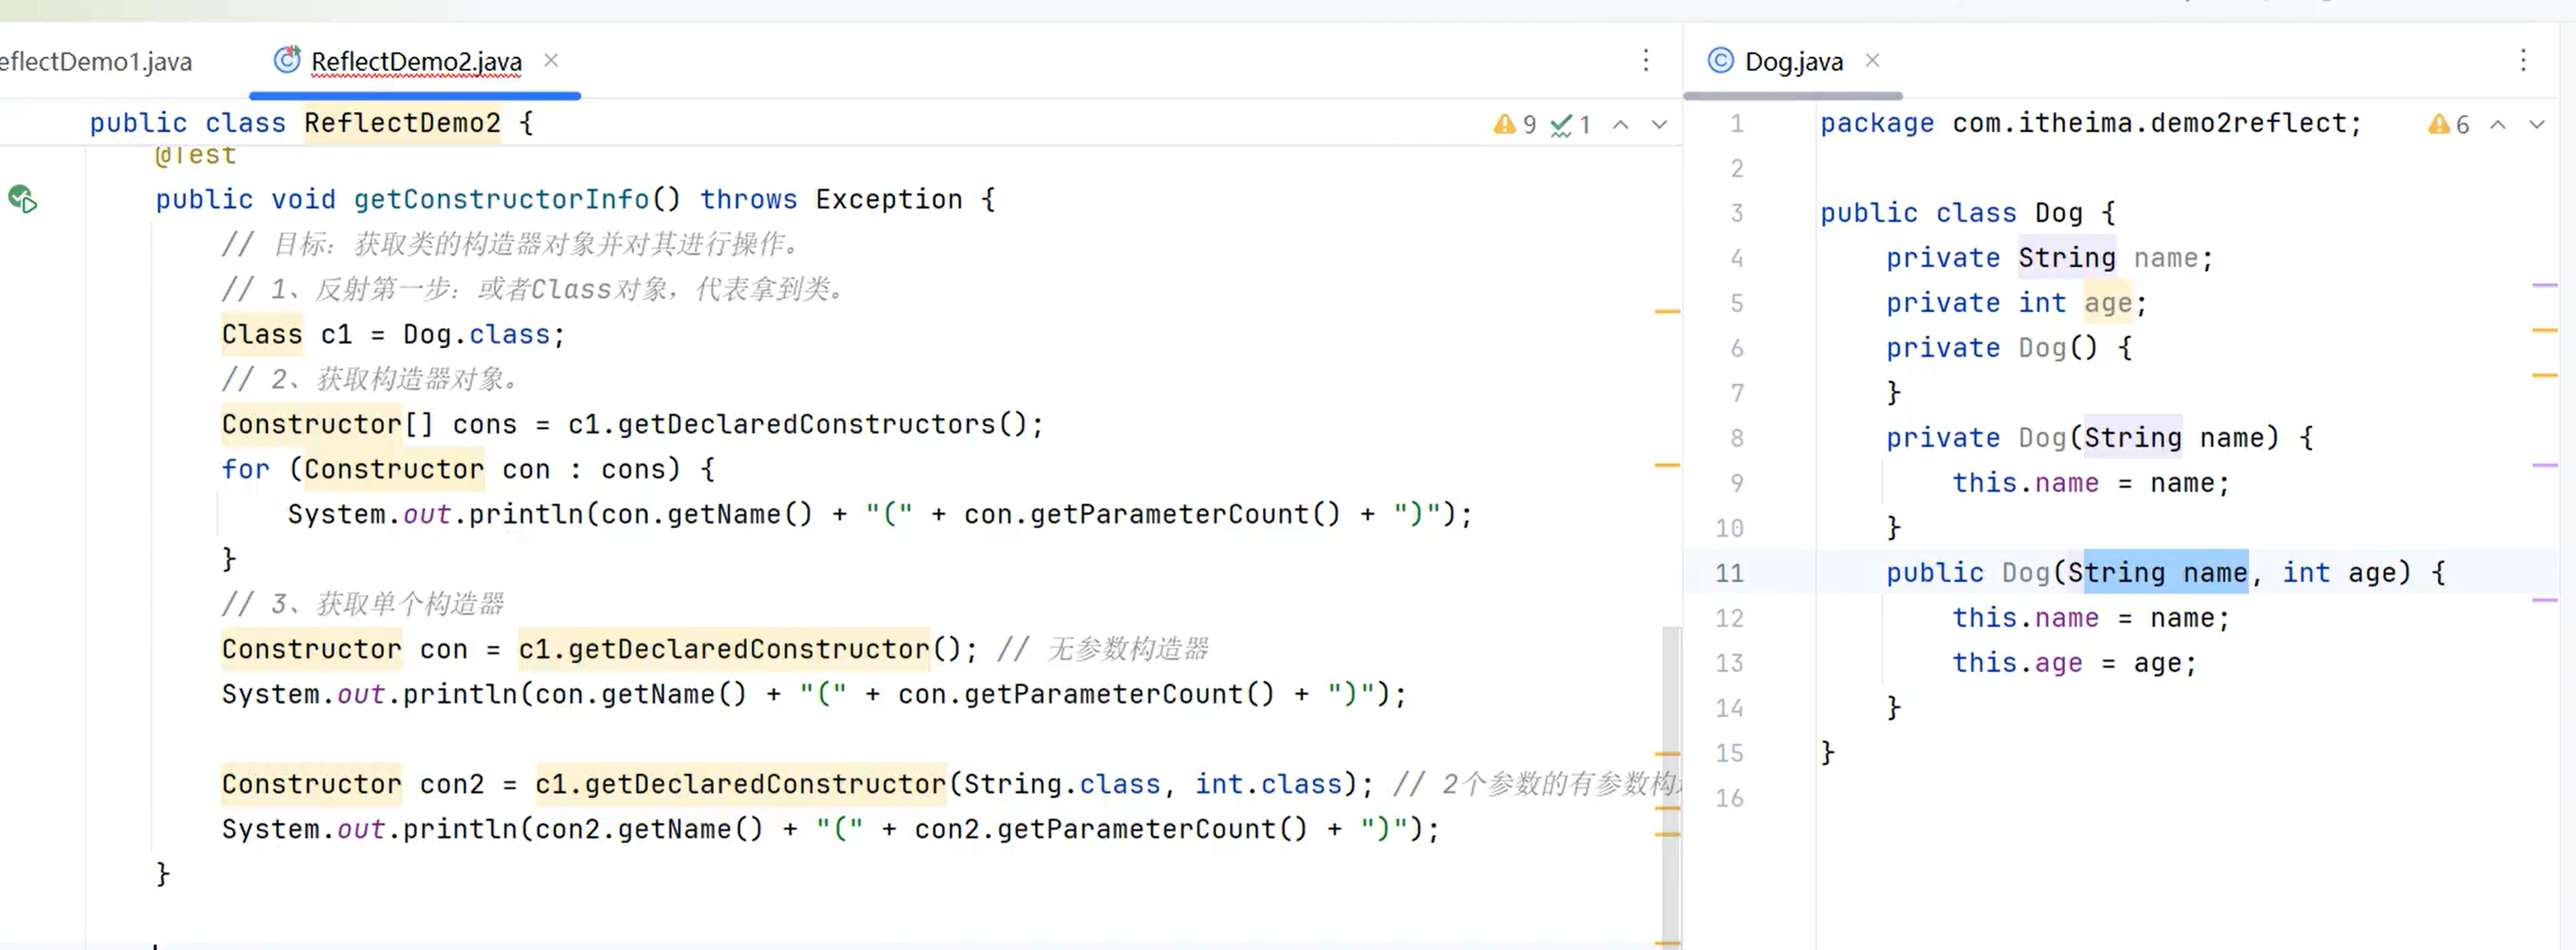Viewport: 2576px width, 950px height.
Task: Click the first orange warning stripe marker
Action: [x=1667, y=312]
